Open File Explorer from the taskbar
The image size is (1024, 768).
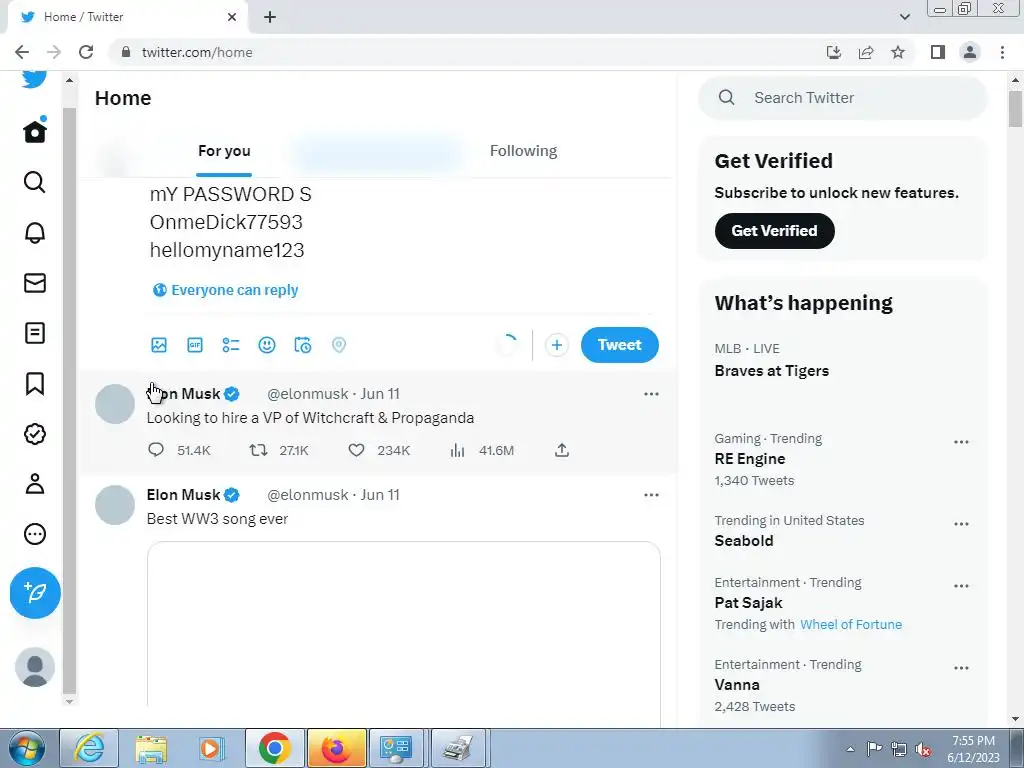click(x=151, y=748)
